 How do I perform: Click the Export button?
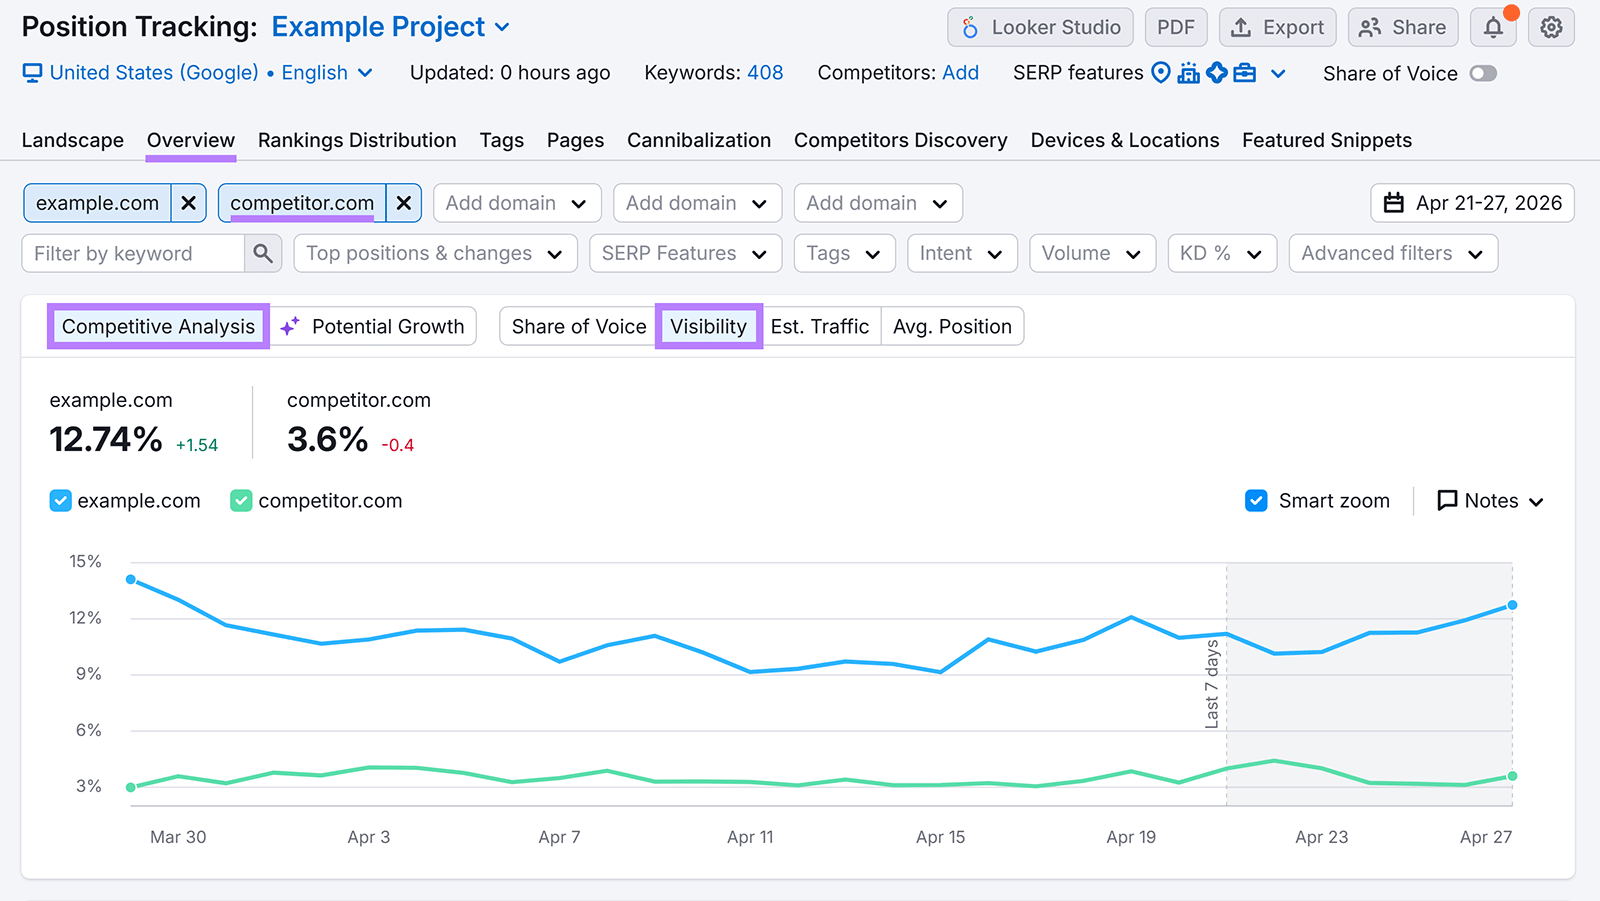[1277, 28]
